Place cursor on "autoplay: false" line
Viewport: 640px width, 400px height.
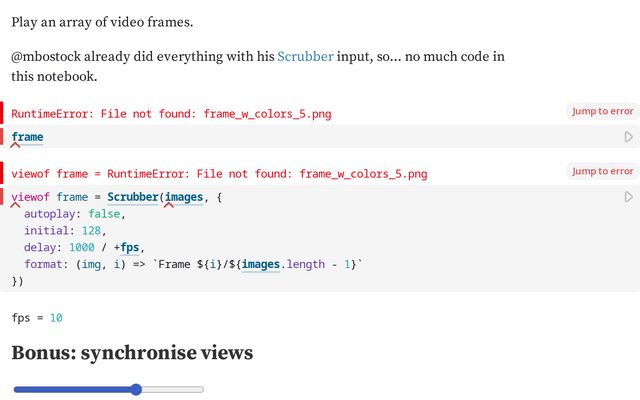click(75, 214)
